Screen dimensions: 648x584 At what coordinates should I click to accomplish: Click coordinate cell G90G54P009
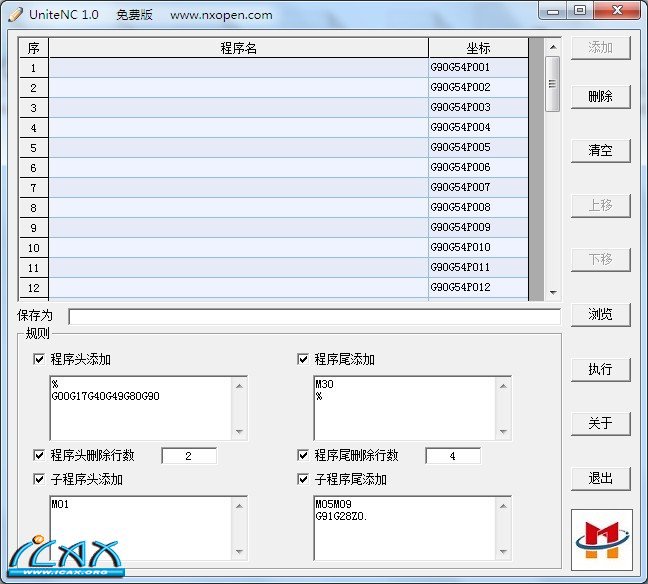479,227
